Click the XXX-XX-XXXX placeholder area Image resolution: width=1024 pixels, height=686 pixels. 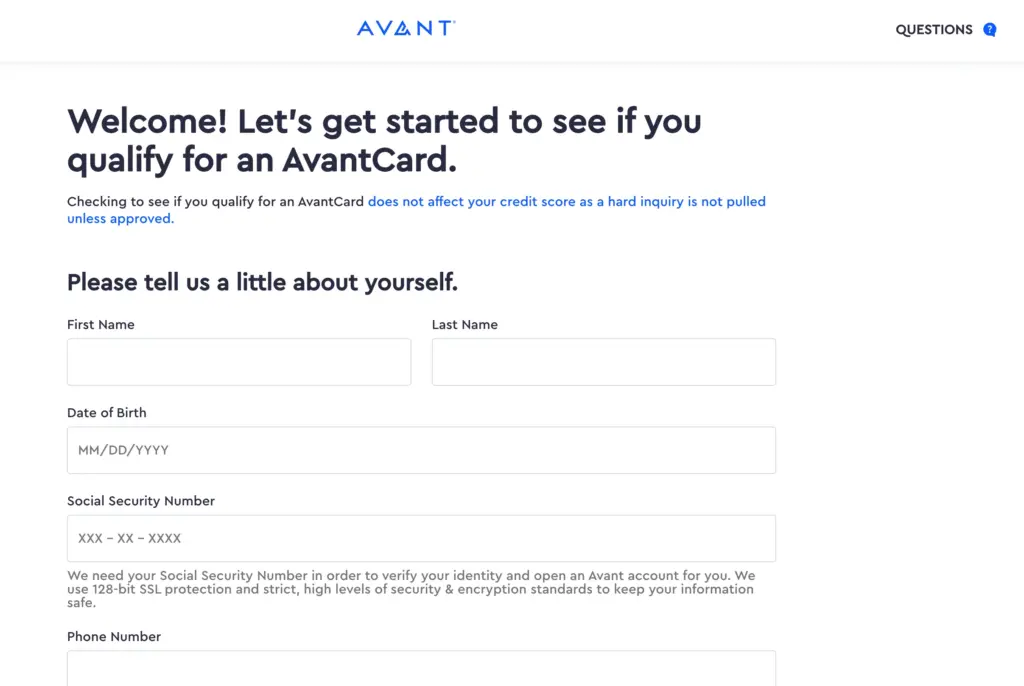click(x=129, y=537)
